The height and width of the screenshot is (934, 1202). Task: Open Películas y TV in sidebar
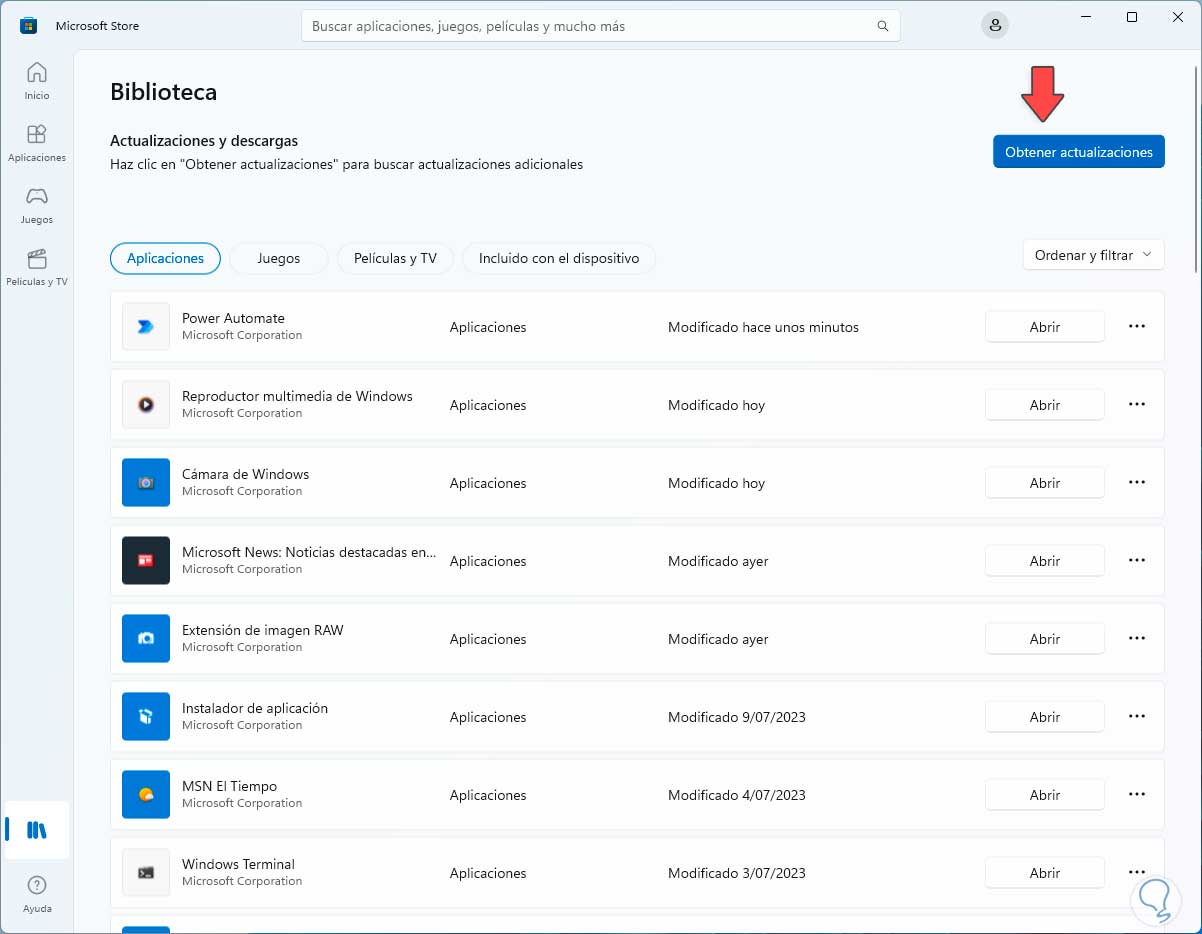click(37, 266)
